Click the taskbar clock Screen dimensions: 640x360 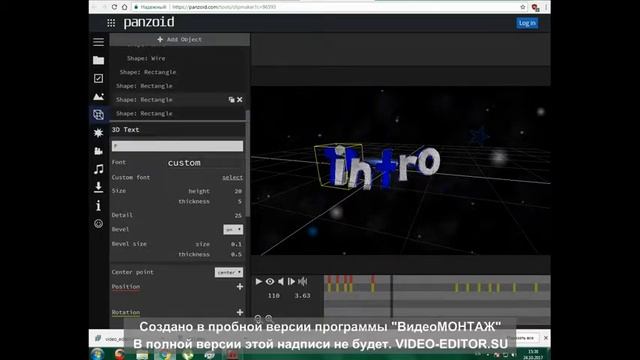coord(533,354)
